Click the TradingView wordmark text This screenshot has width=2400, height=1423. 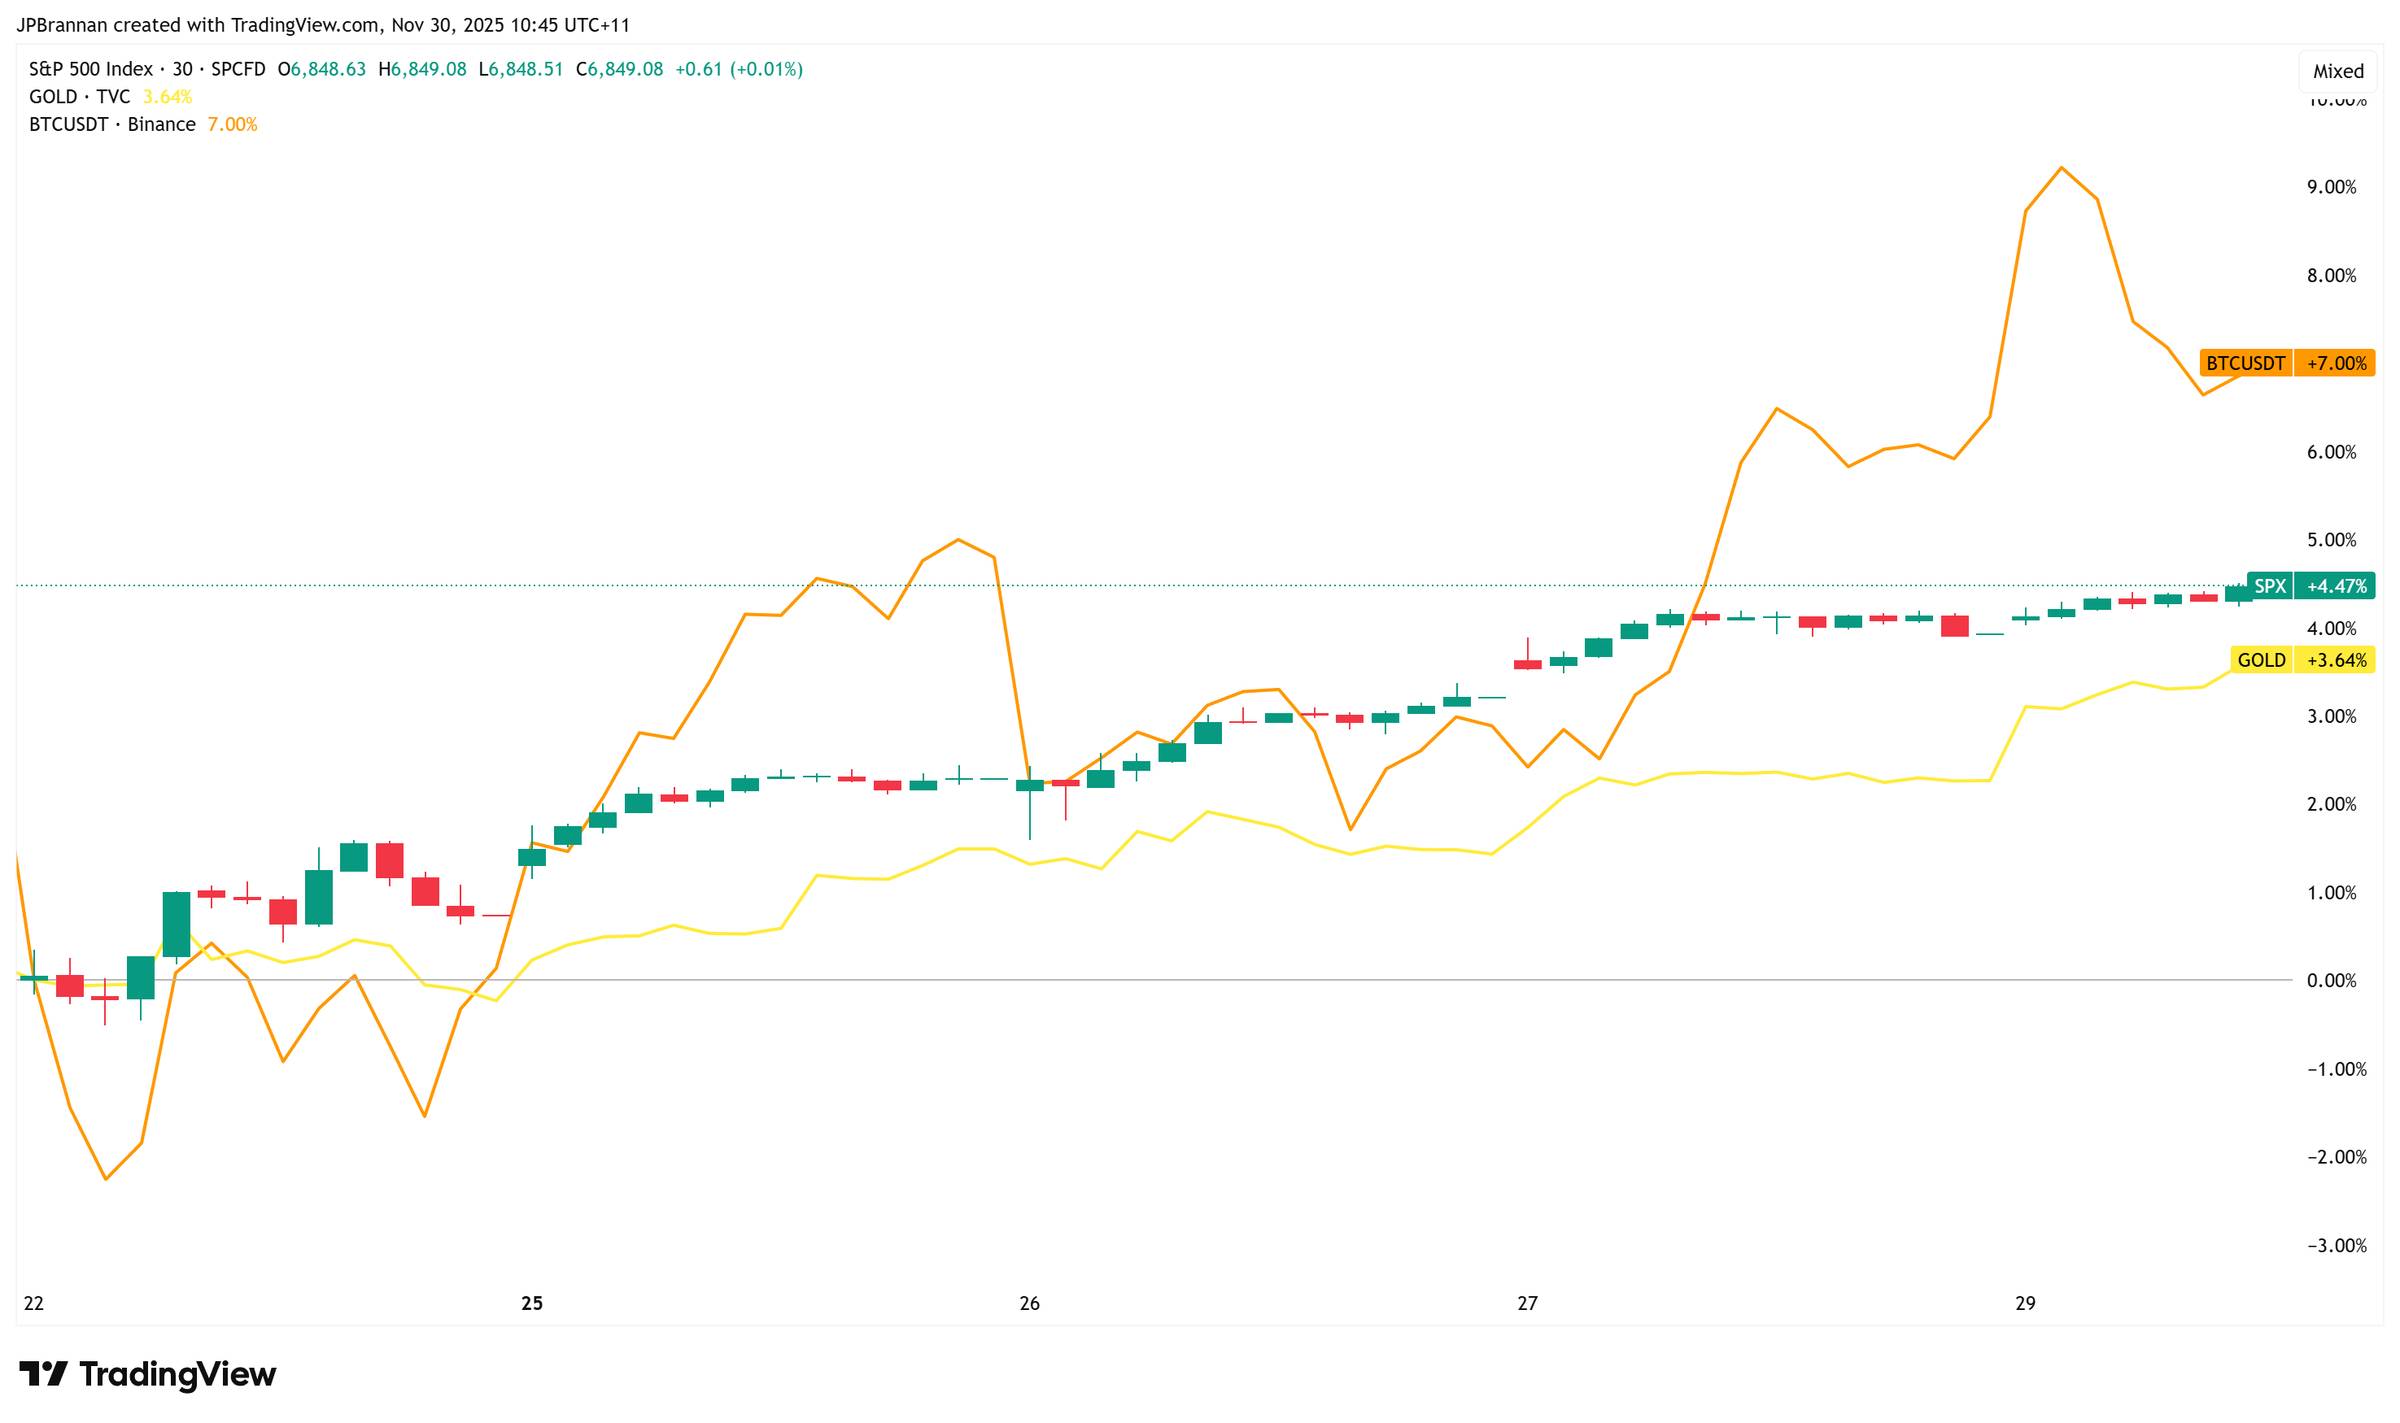(x=177, y=1374)
